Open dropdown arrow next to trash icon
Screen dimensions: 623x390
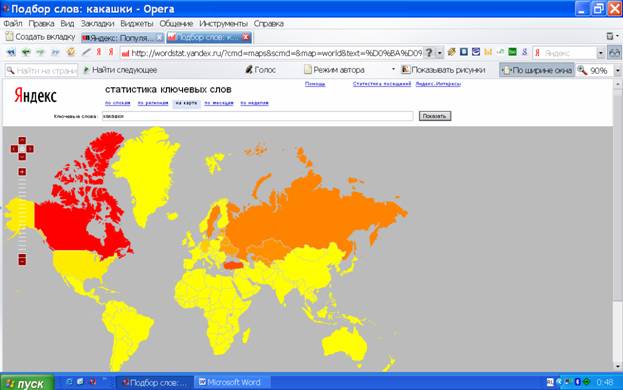pos(617,36)
